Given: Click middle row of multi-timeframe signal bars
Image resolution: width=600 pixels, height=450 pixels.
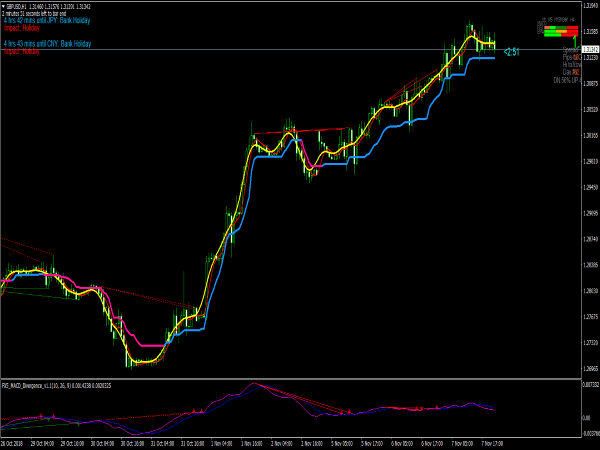Looking at the screenshot, I should coord(561,31).
